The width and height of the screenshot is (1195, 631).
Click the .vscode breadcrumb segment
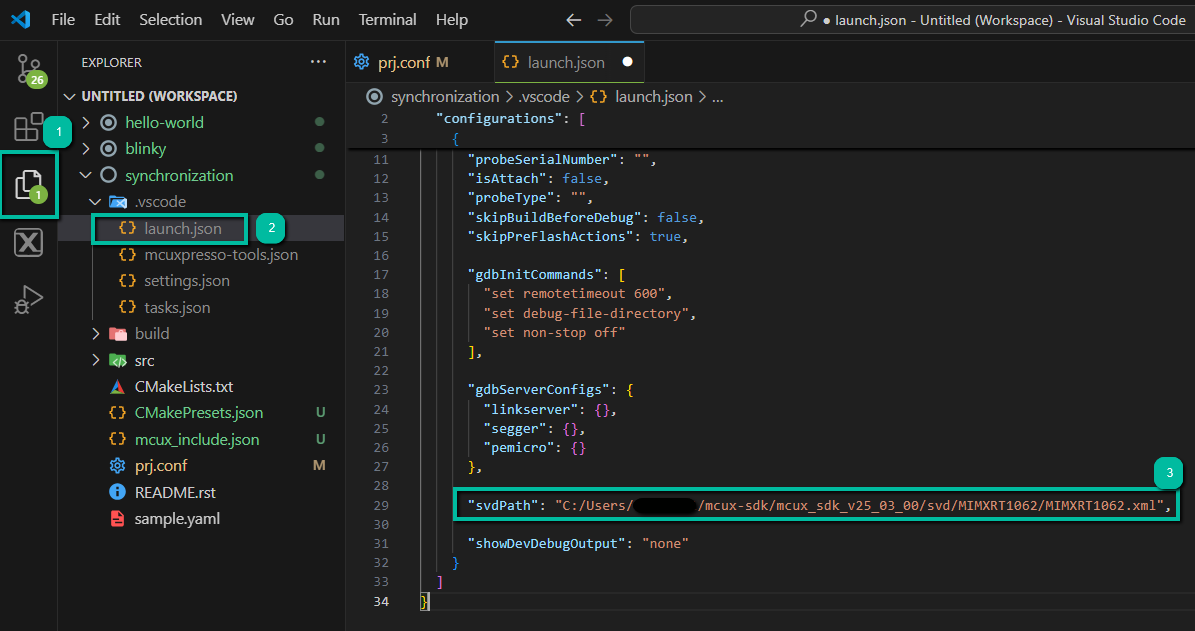pos(544,97)
